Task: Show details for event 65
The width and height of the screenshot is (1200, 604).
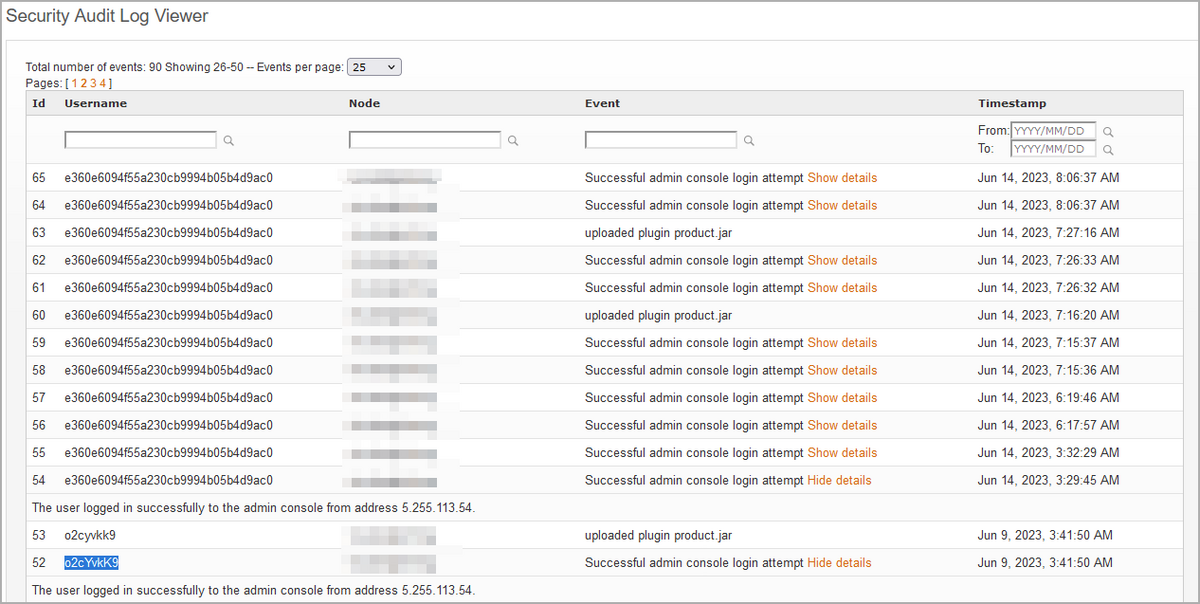Action: (x=841, y=177)
